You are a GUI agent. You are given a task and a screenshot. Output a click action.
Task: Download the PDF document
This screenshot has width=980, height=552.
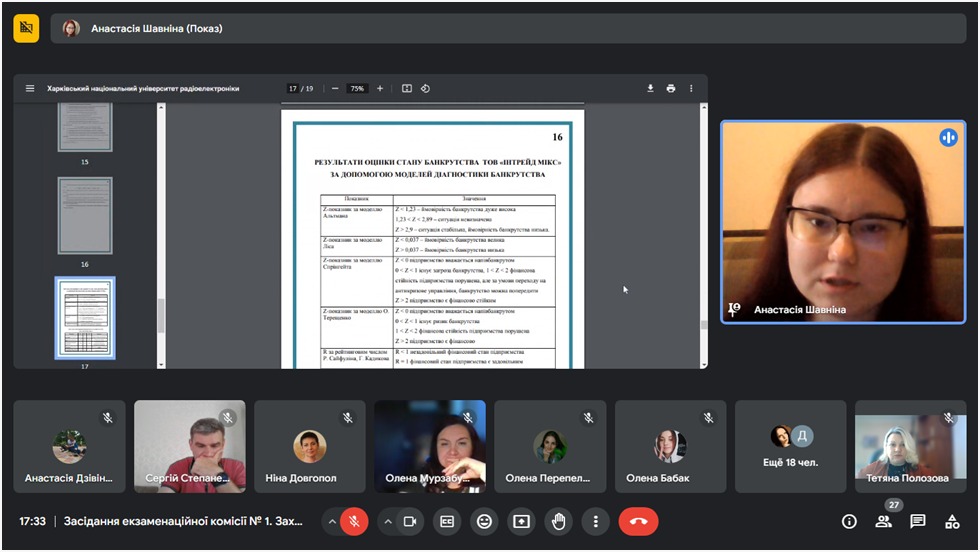pyautogui.click(x=650, y=88)
